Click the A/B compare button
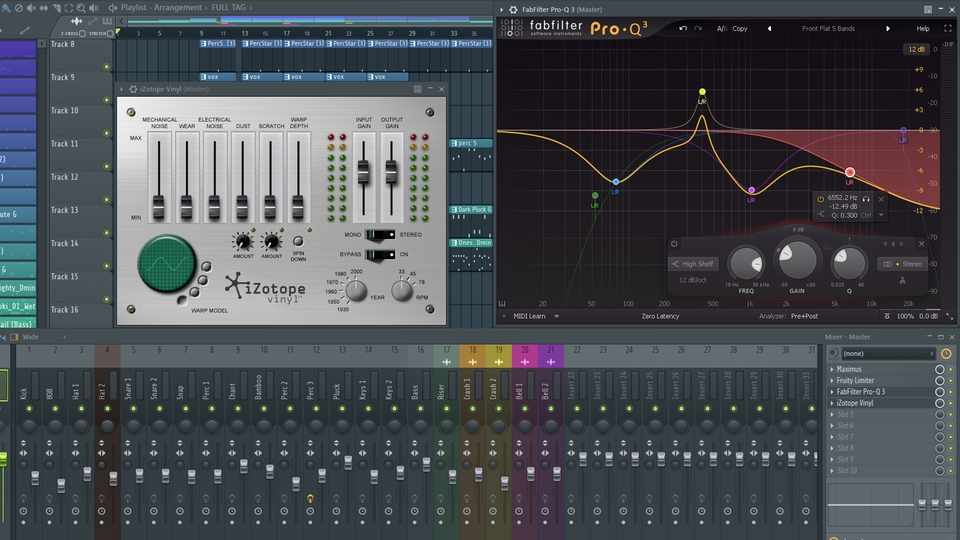960x540 pixels. (722, 29)
